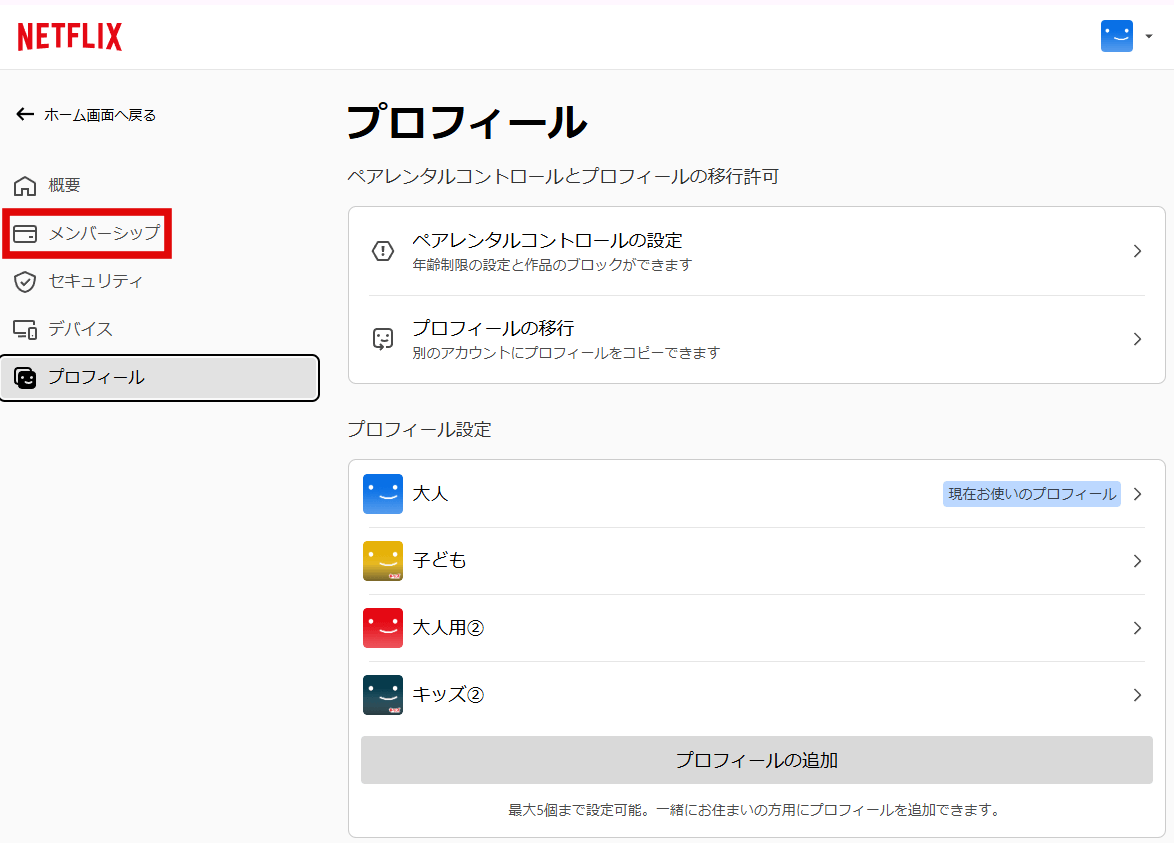Click the red 大人用② profile avatar

pos(383,628)
